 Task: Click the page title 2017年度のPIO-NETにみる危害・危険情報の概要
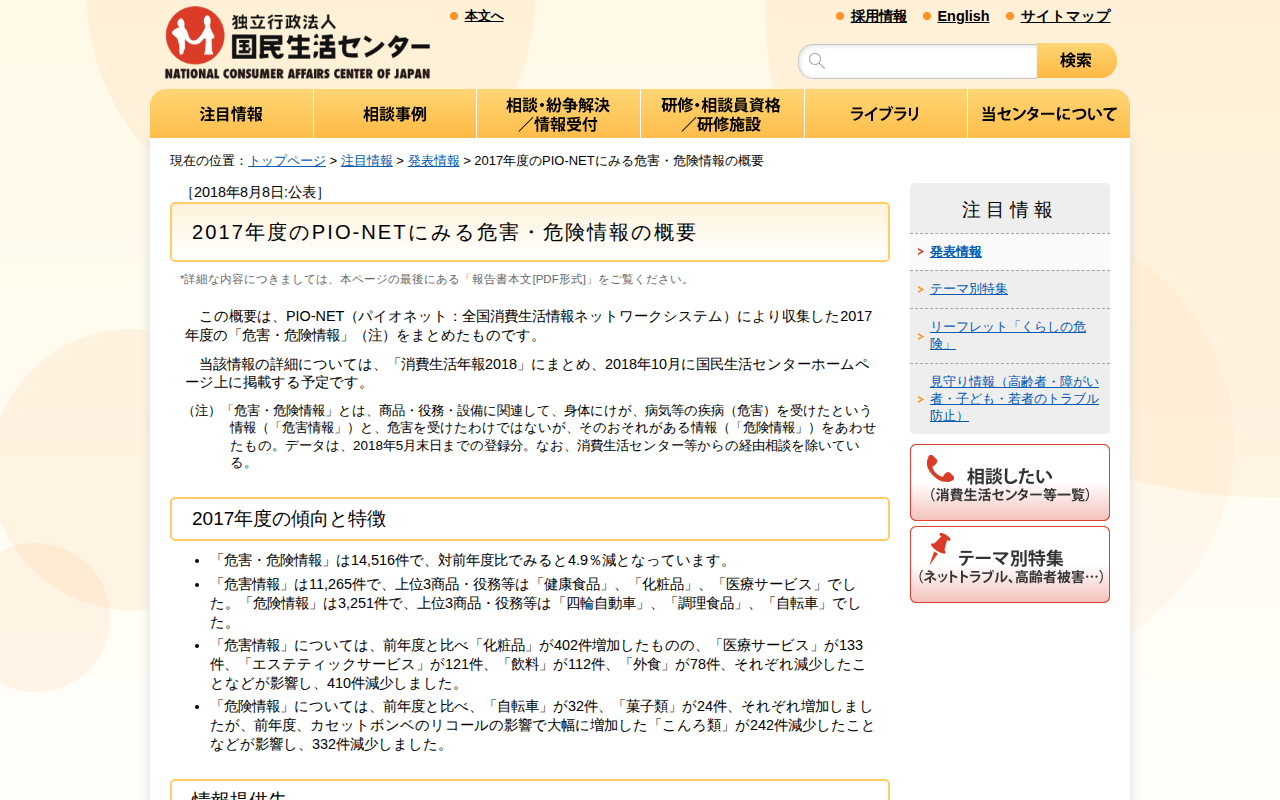(530, 232)
